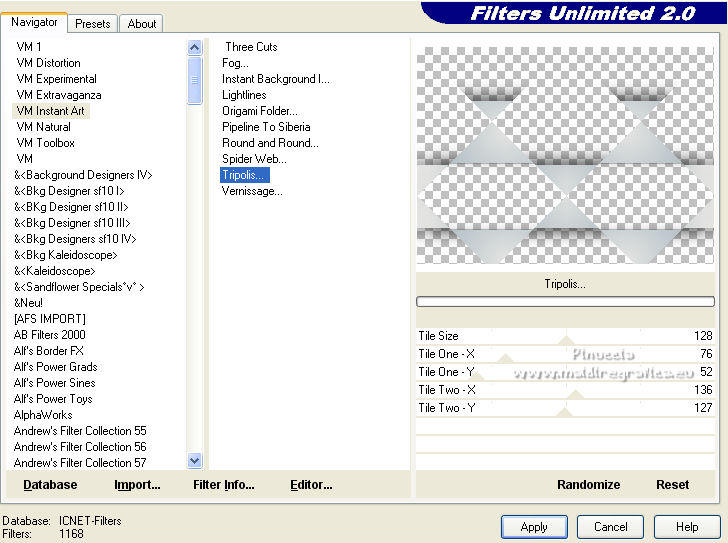728x543 pixels.
Task: Click the progress bar under Tripolis label
Action: point(565,302)
